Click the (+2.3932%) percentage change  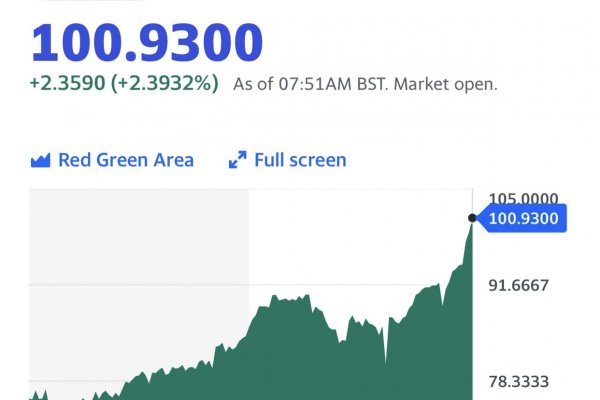164,84
